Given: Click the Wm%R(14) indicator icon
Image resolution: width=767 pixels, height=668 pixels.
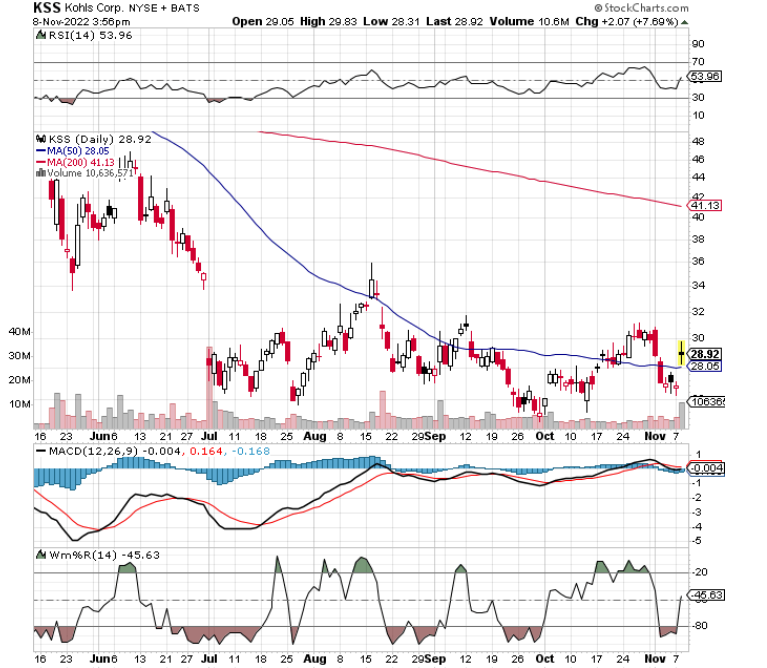Looking at the screenshot, I should [41, 555].
